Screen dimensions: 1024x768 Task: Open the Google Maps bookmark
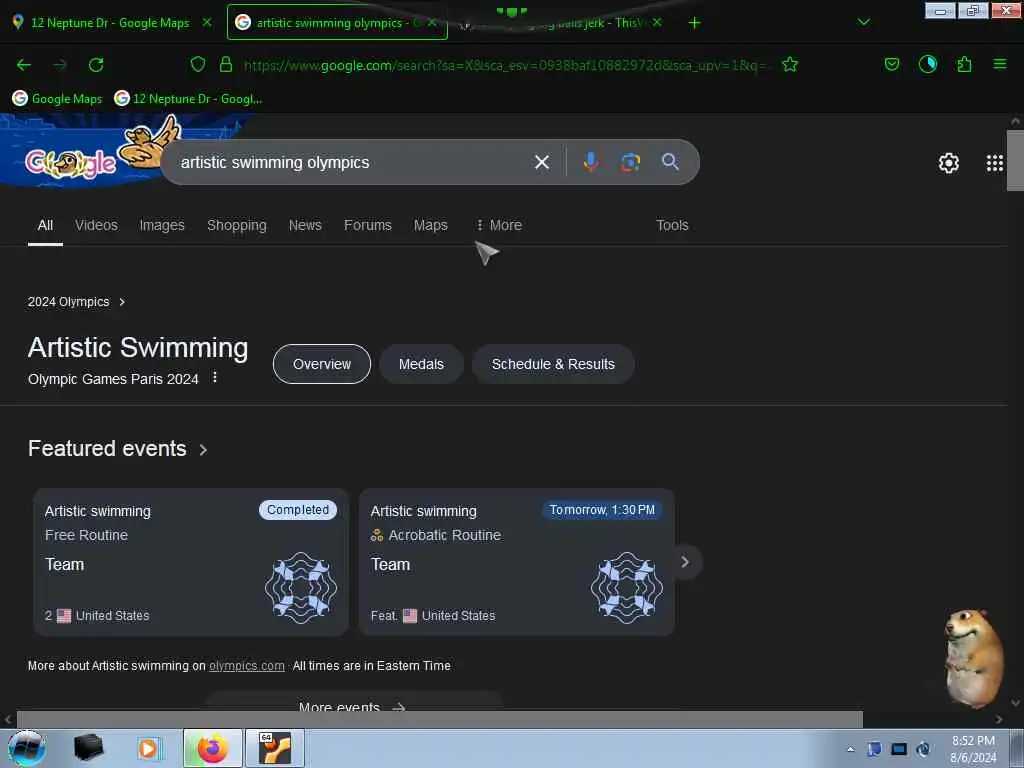57,99
